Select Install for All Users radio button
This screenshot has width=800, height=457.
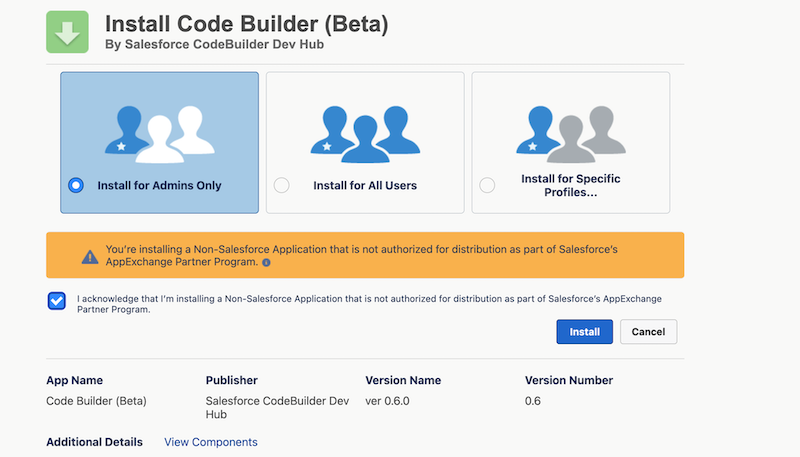tap(281, 185)
